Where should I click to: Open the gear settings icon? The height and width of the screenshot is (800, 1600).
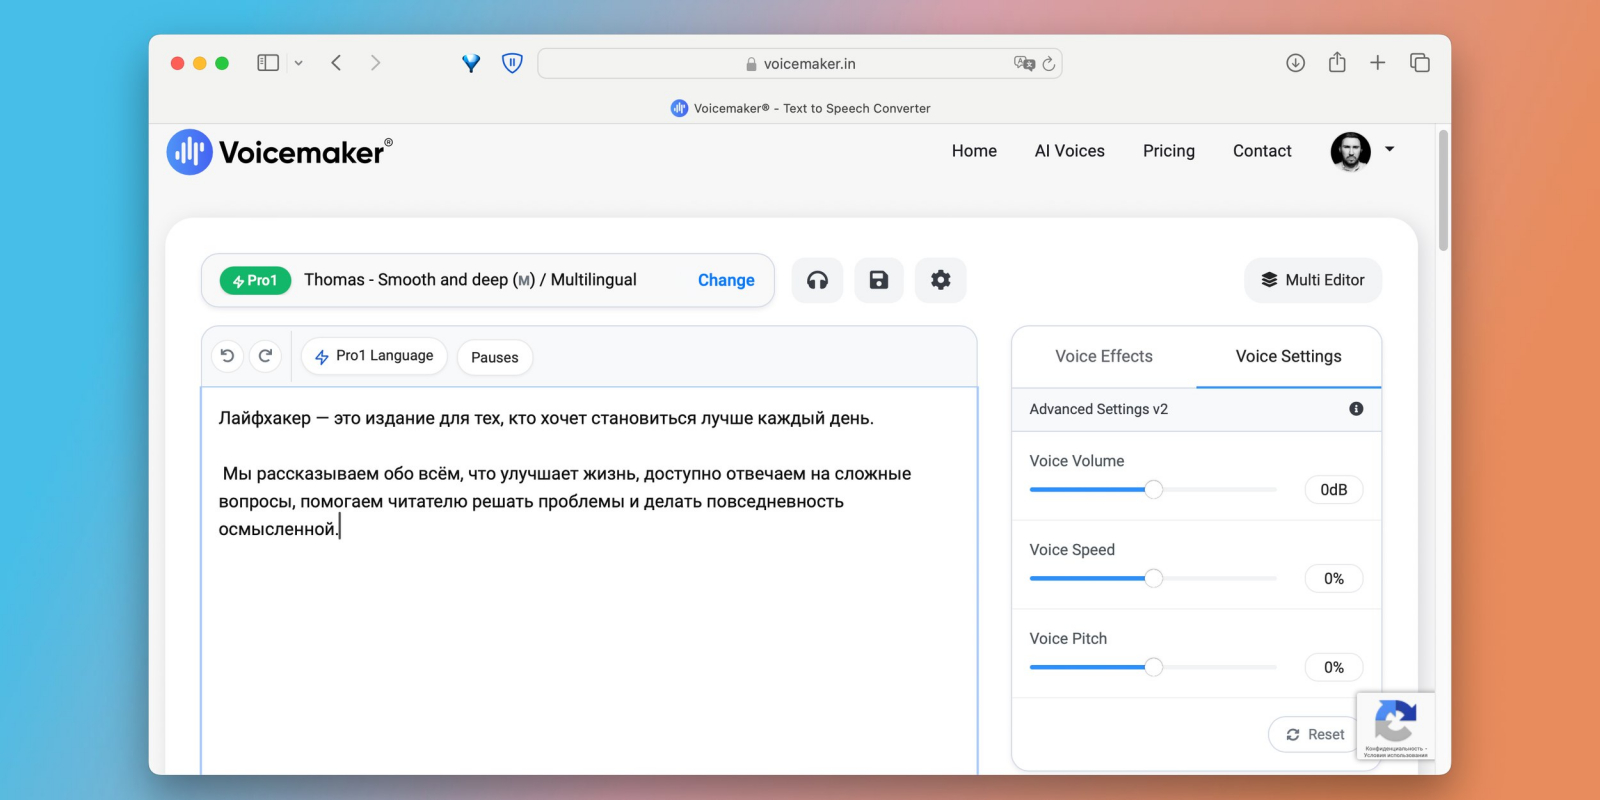(940, 280)
